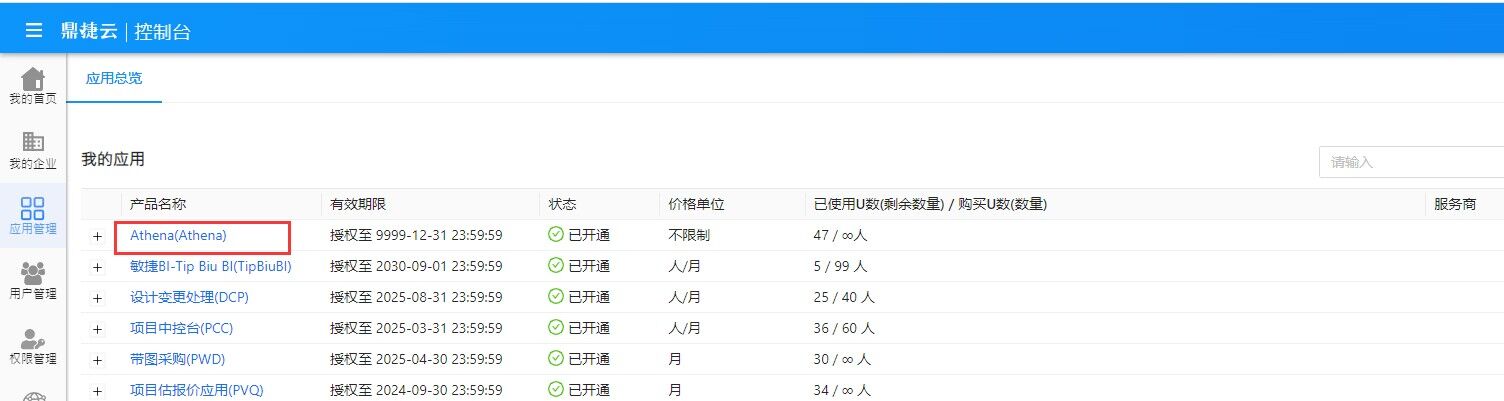Focus the 请输入 search field
Image resolution: width=1504 pixels, height=401 pixels.
coord(1411,162)
